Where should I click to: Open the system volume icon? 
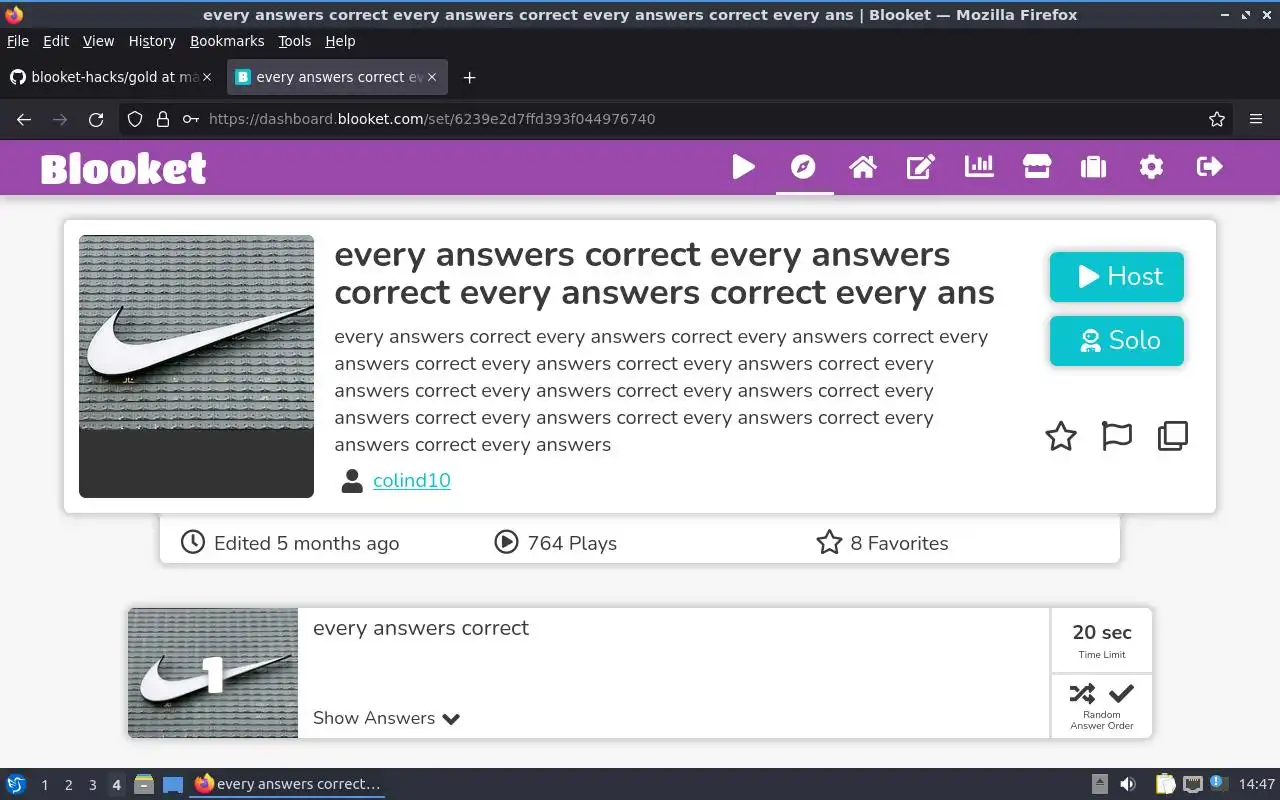pos(1127,785)
